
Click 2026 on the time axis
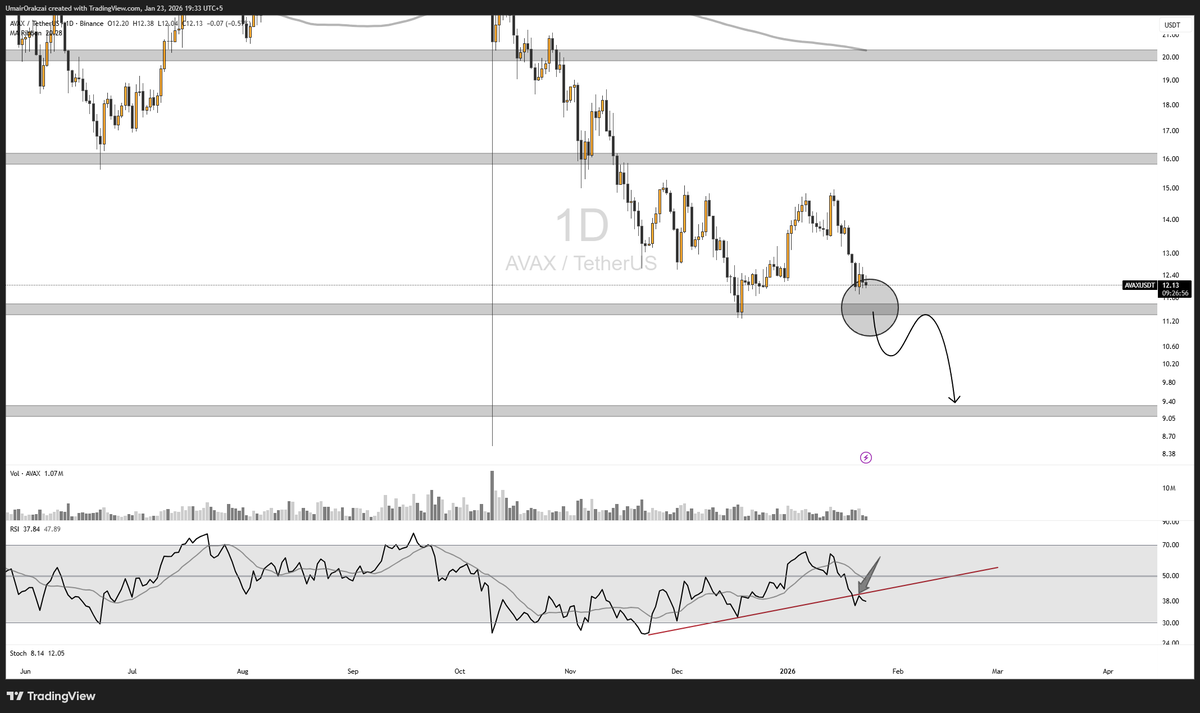(788, 672)
